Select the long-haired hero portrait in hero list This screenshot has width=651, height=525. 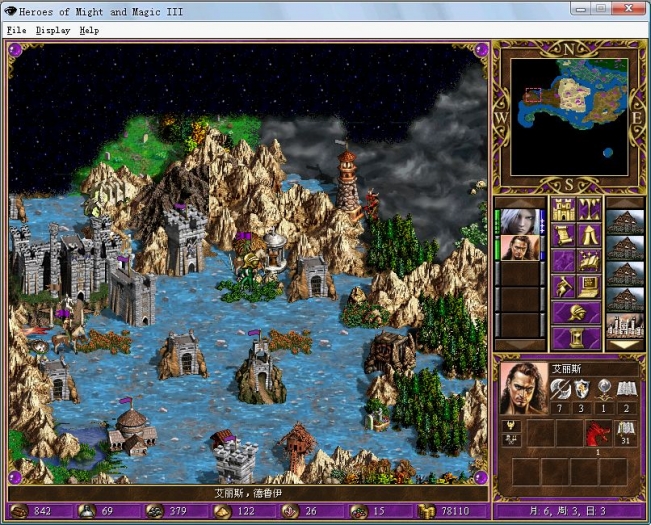click(x=520, y=248)
